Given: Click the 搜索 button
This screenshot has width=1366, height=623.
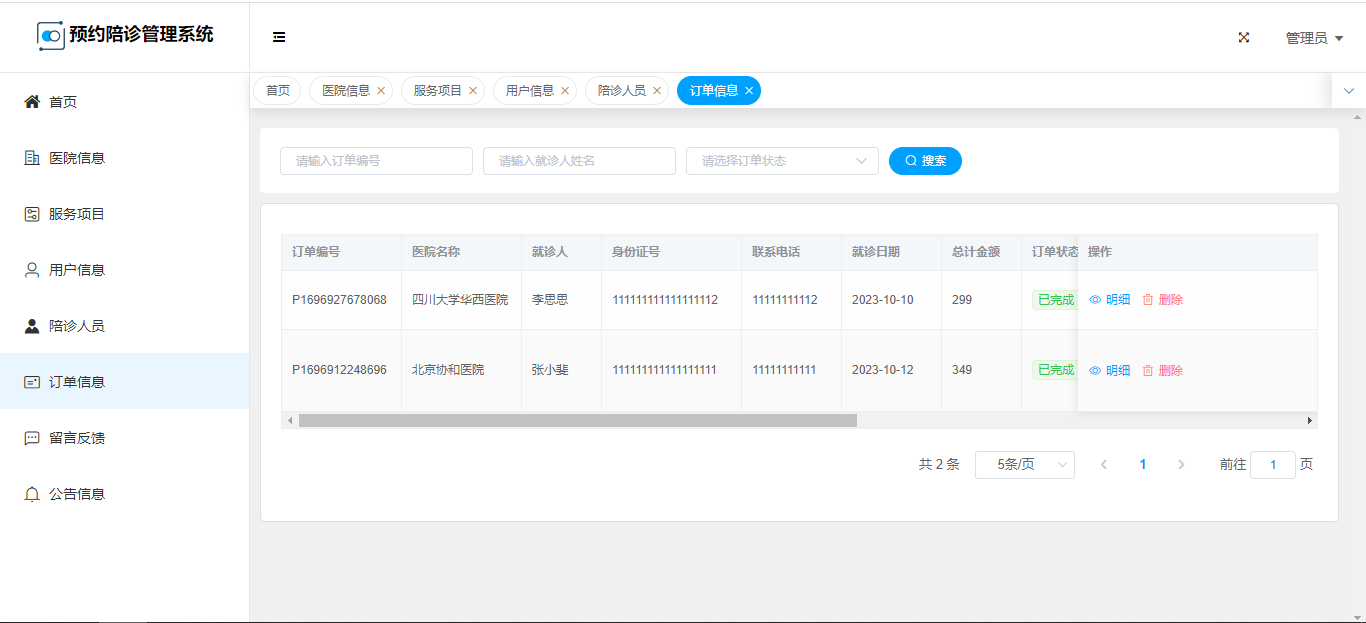Looking at the screenshot, I should (925, 161).
